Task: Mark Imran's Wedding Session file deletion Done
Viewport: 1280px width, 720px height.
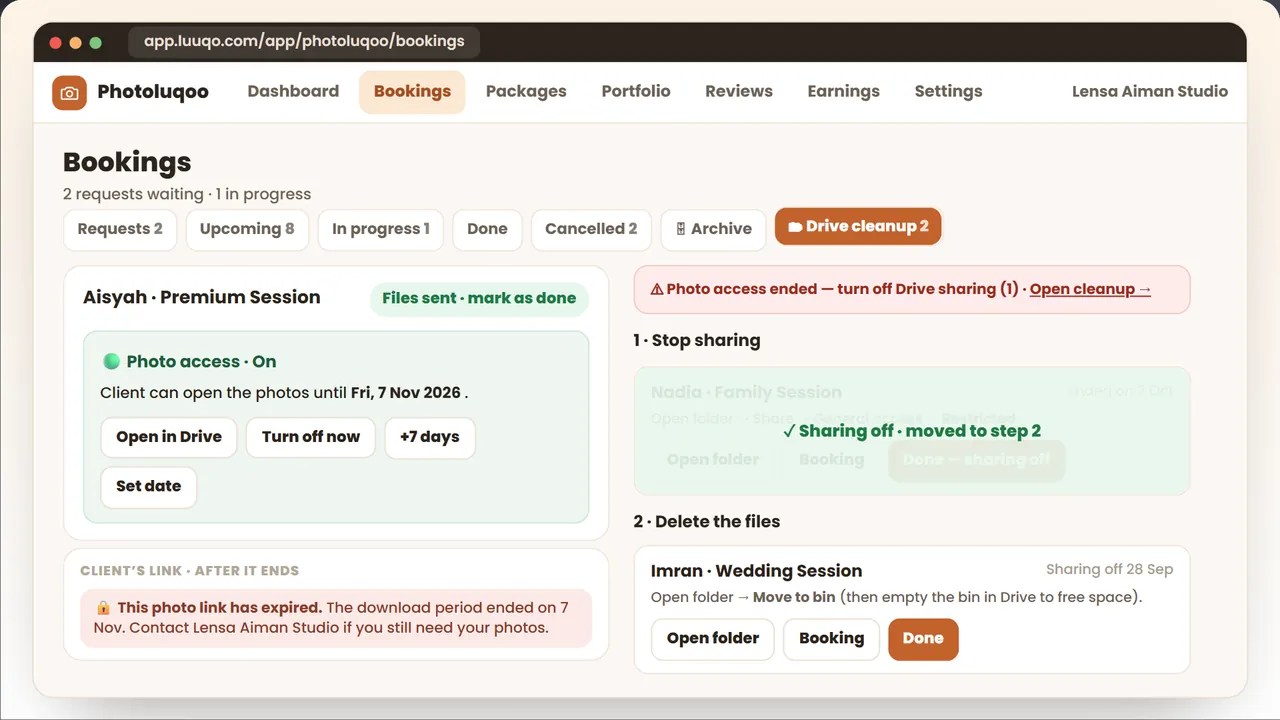Action: click(923, 639)
